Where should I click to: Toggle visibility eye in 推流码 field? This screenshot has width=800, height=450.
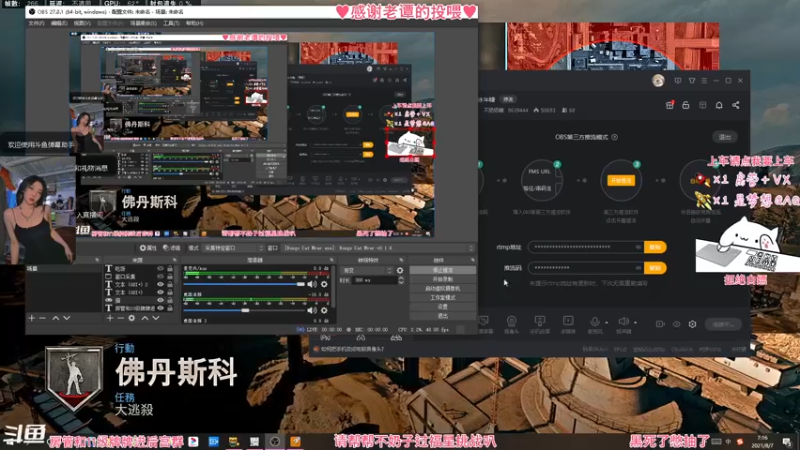638,268
